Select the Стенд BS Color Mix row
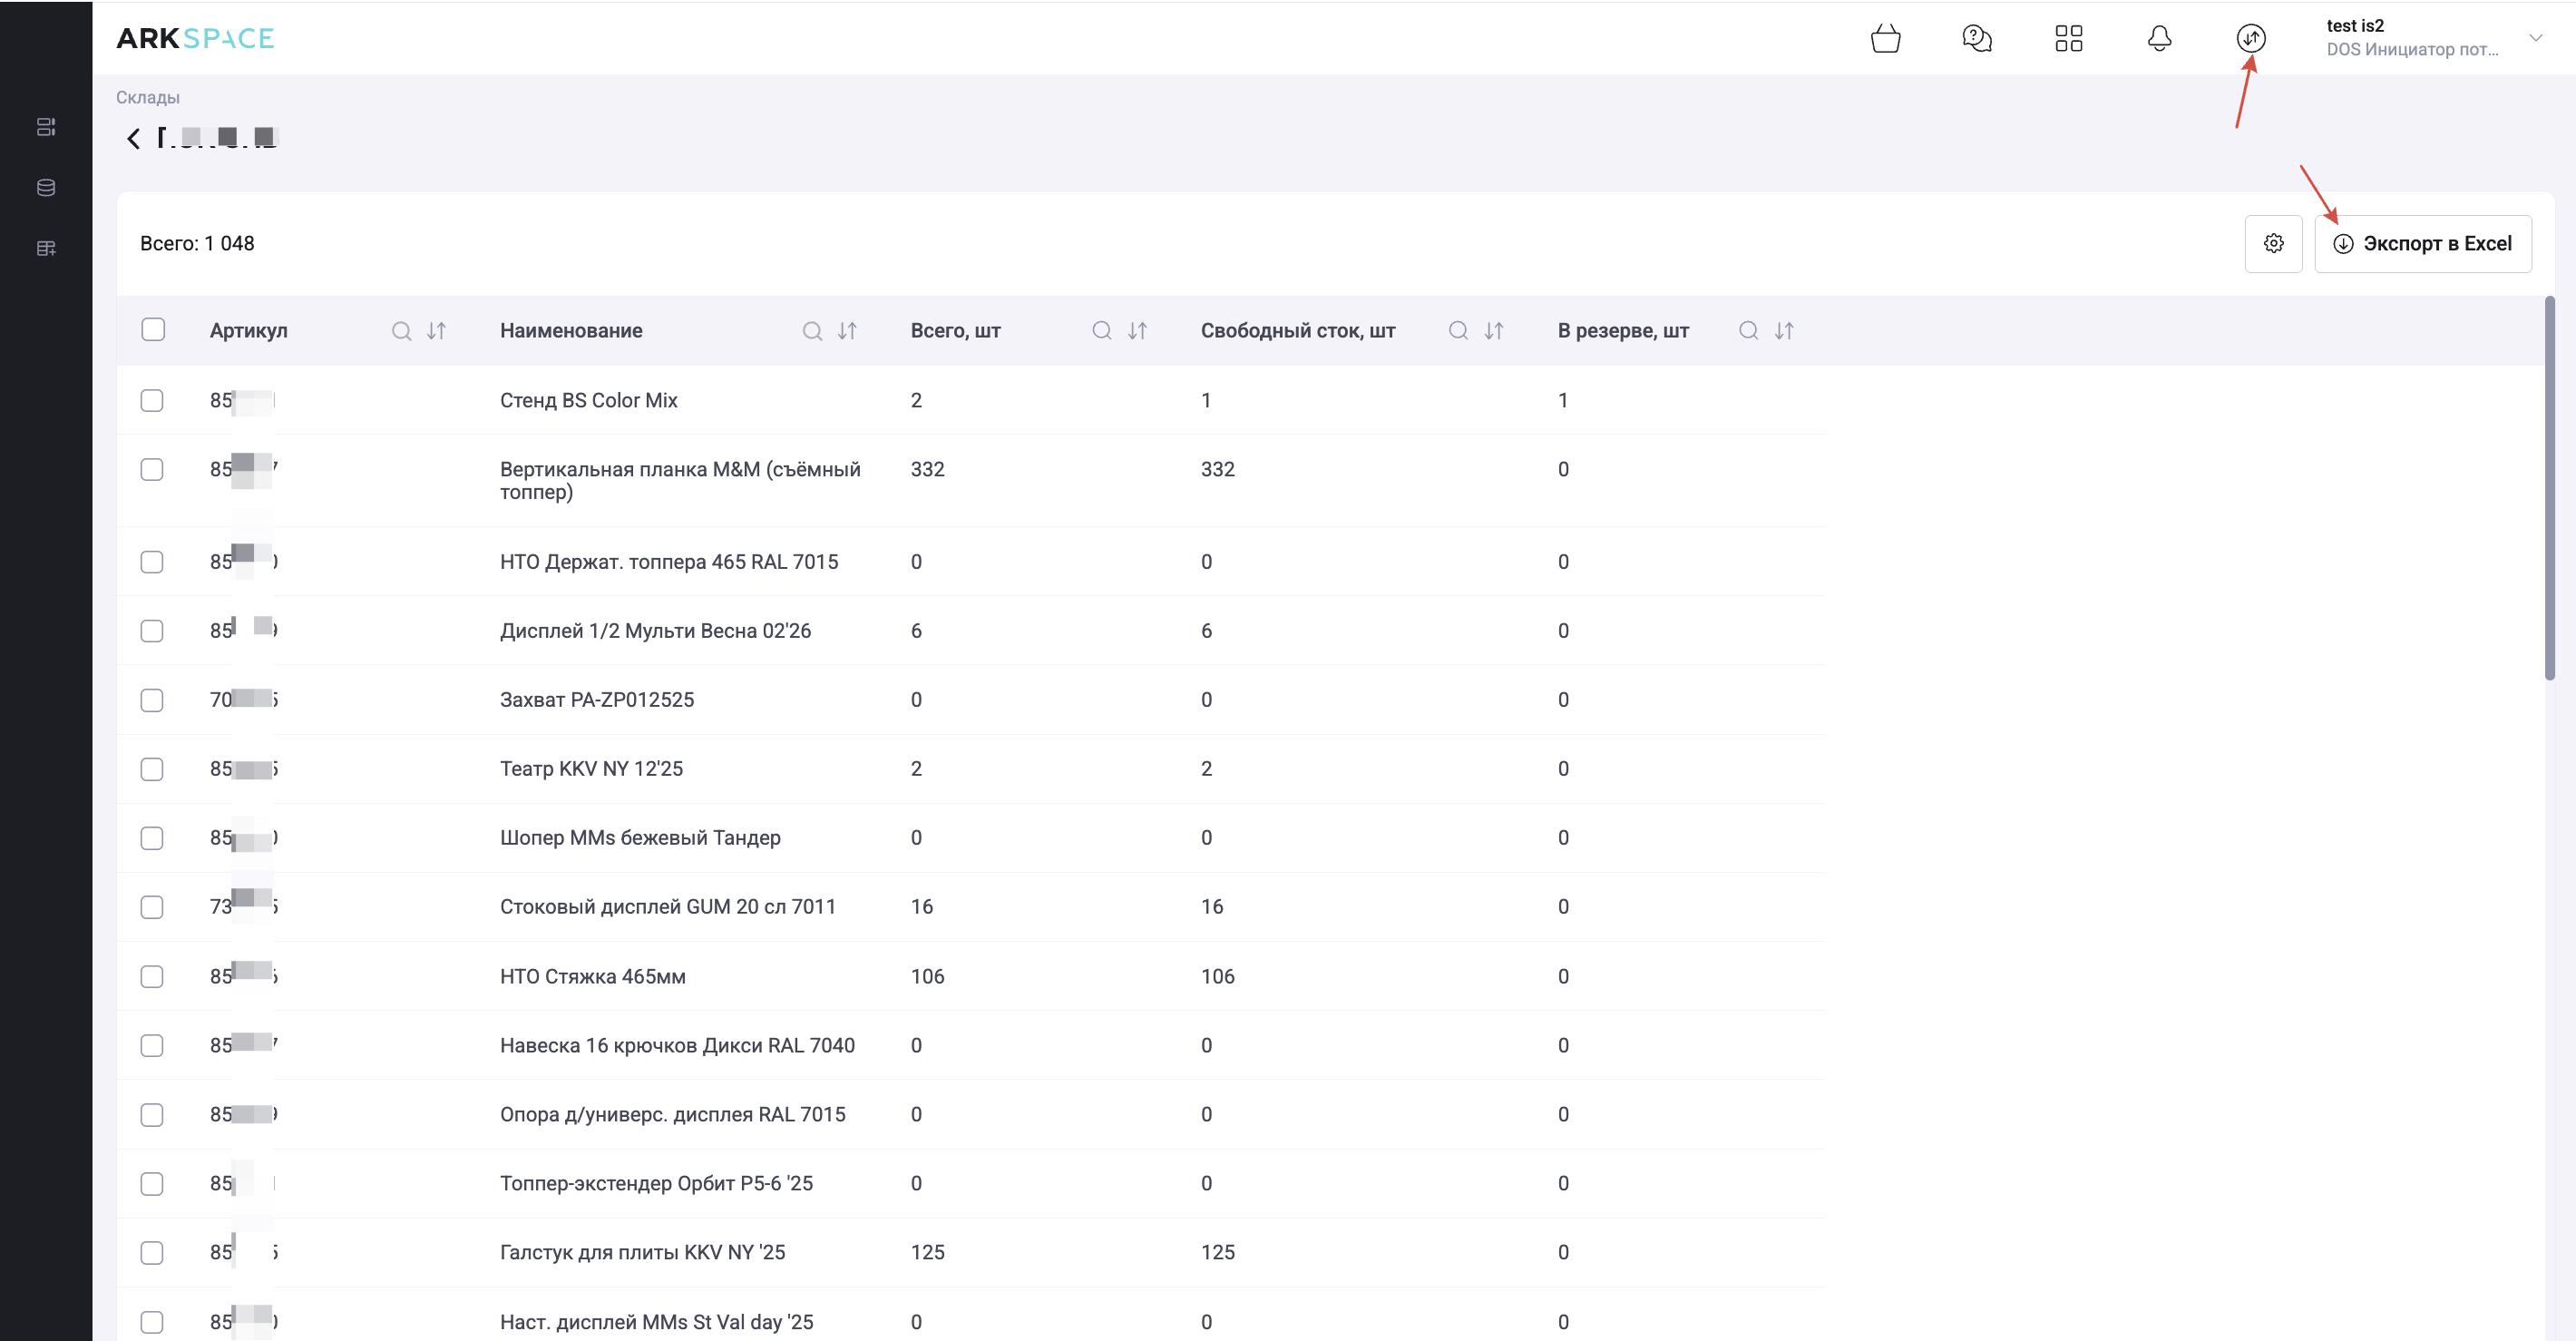The image size is (2576, 1341). pos(152,401)
